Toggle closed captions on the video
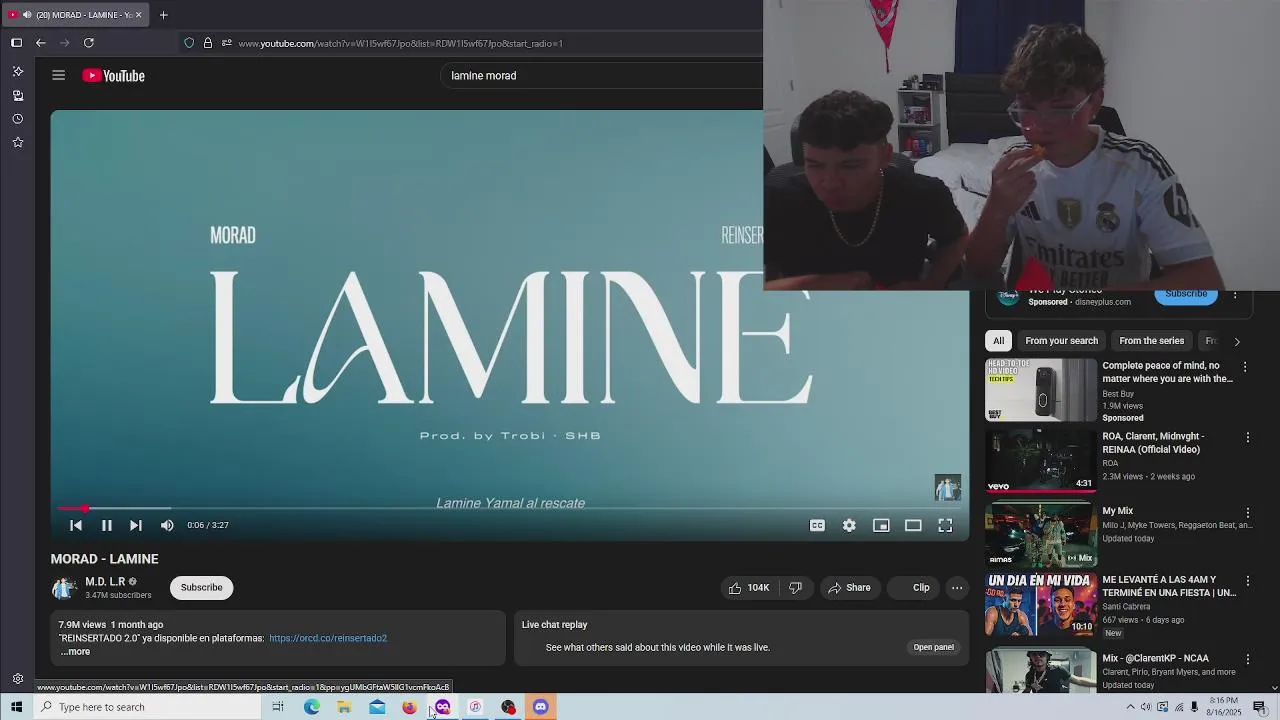The image size is (1280, 720). pos(817,525)
